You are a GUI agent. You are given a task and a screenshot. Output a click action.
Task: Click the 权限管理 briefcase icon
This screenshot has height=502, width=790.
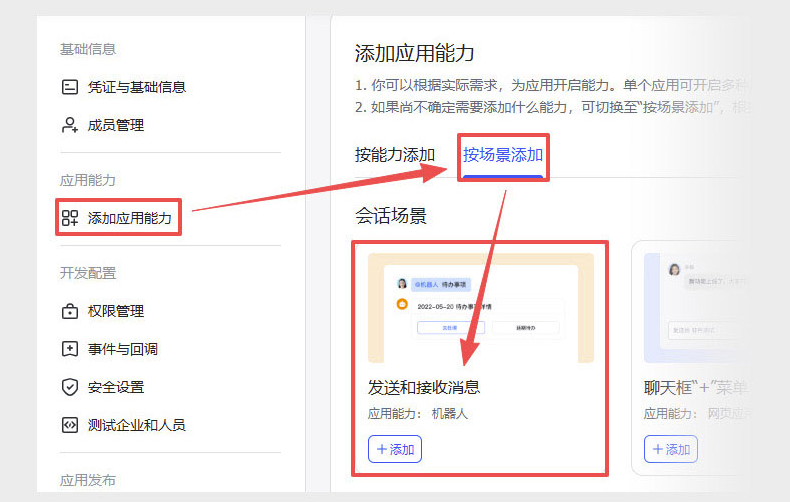point(70,311)
